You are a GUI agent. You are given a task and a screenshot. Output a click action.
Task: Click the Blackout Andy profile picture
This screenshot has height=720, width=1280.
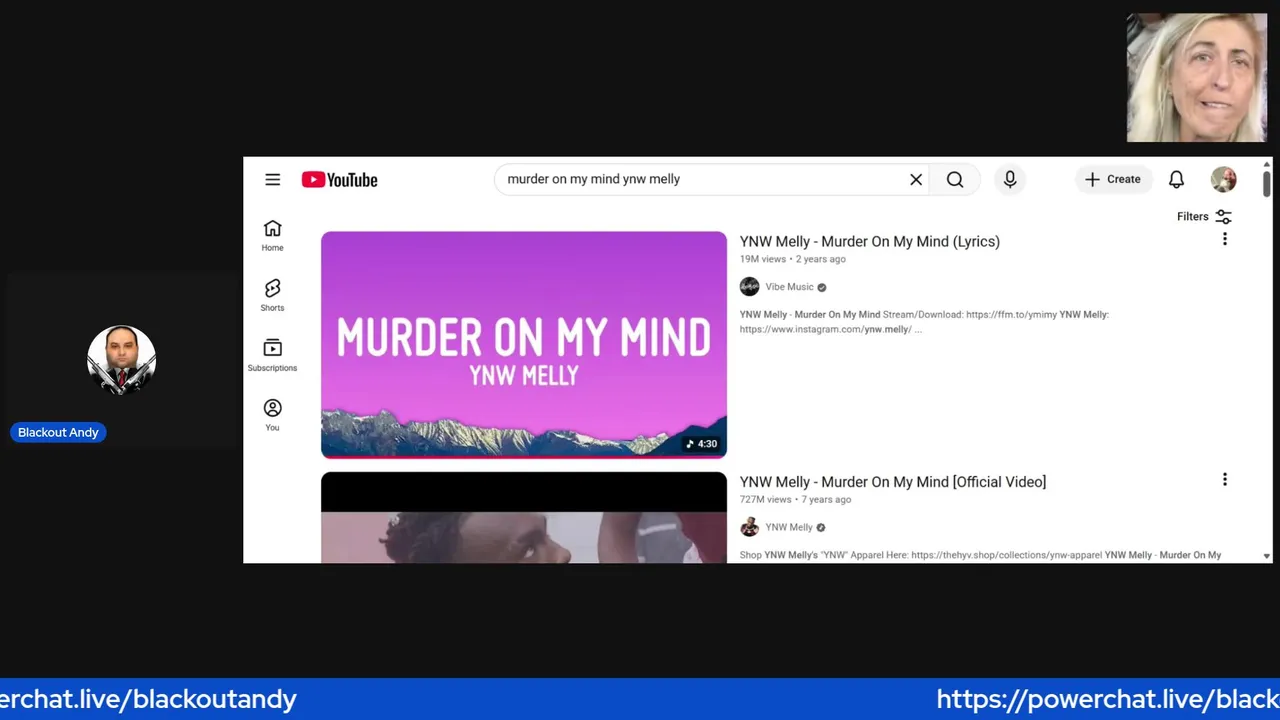click(x=122, y=360)
